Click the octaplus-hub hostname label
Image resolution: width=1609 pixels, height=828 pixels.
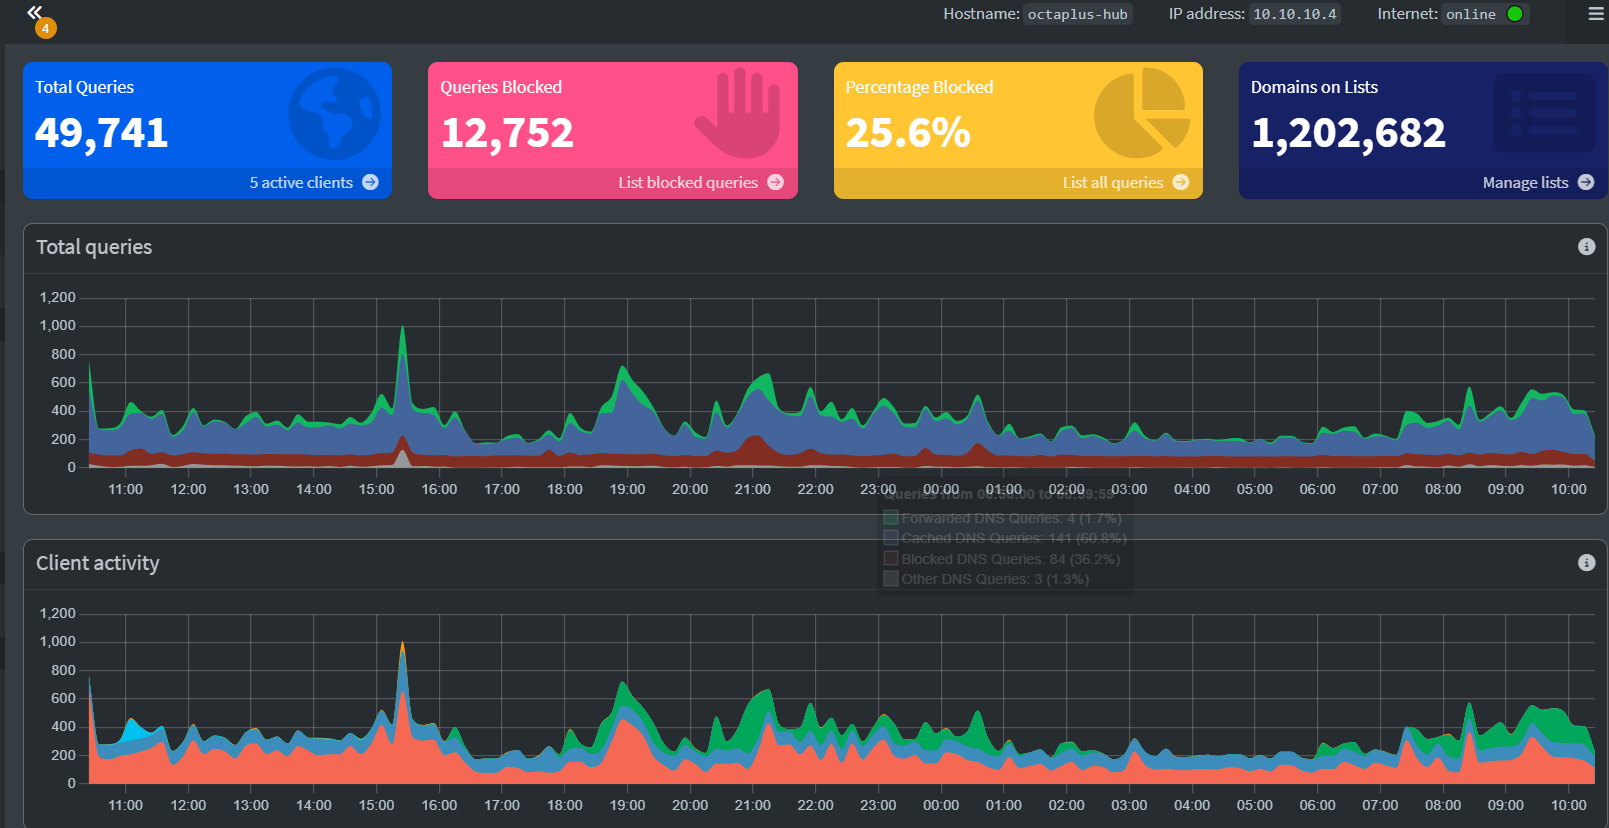pyautogui.click(x=1077, y=14)
